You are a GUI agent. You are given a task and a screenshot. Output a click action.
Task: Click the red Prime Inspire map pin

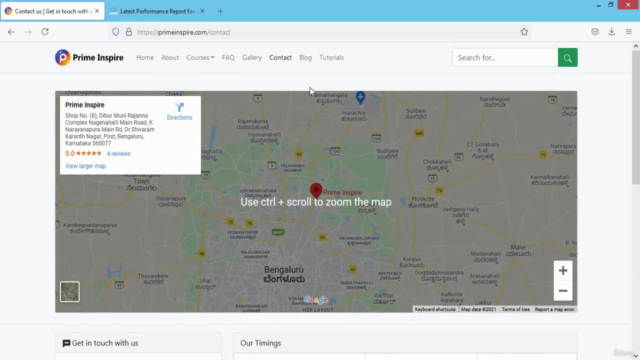[316, 191]
